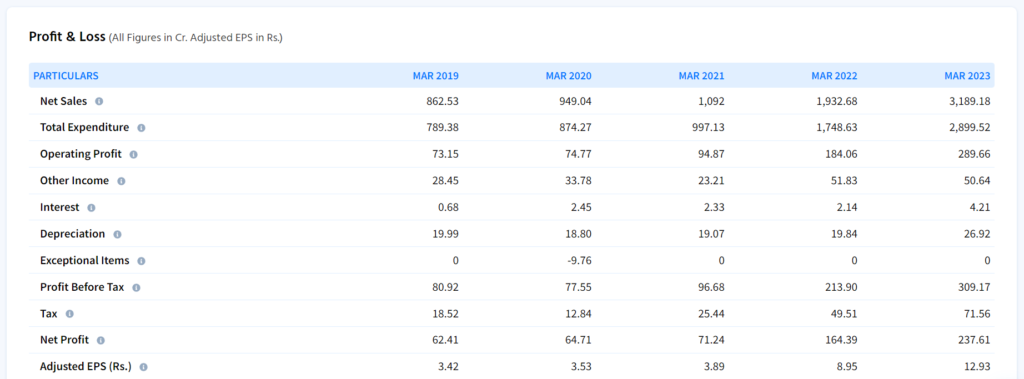Image resolution: width=1024 pixels, height=379 pixels.
Task: Select the MAR 2023 column header
Action: 967,76
